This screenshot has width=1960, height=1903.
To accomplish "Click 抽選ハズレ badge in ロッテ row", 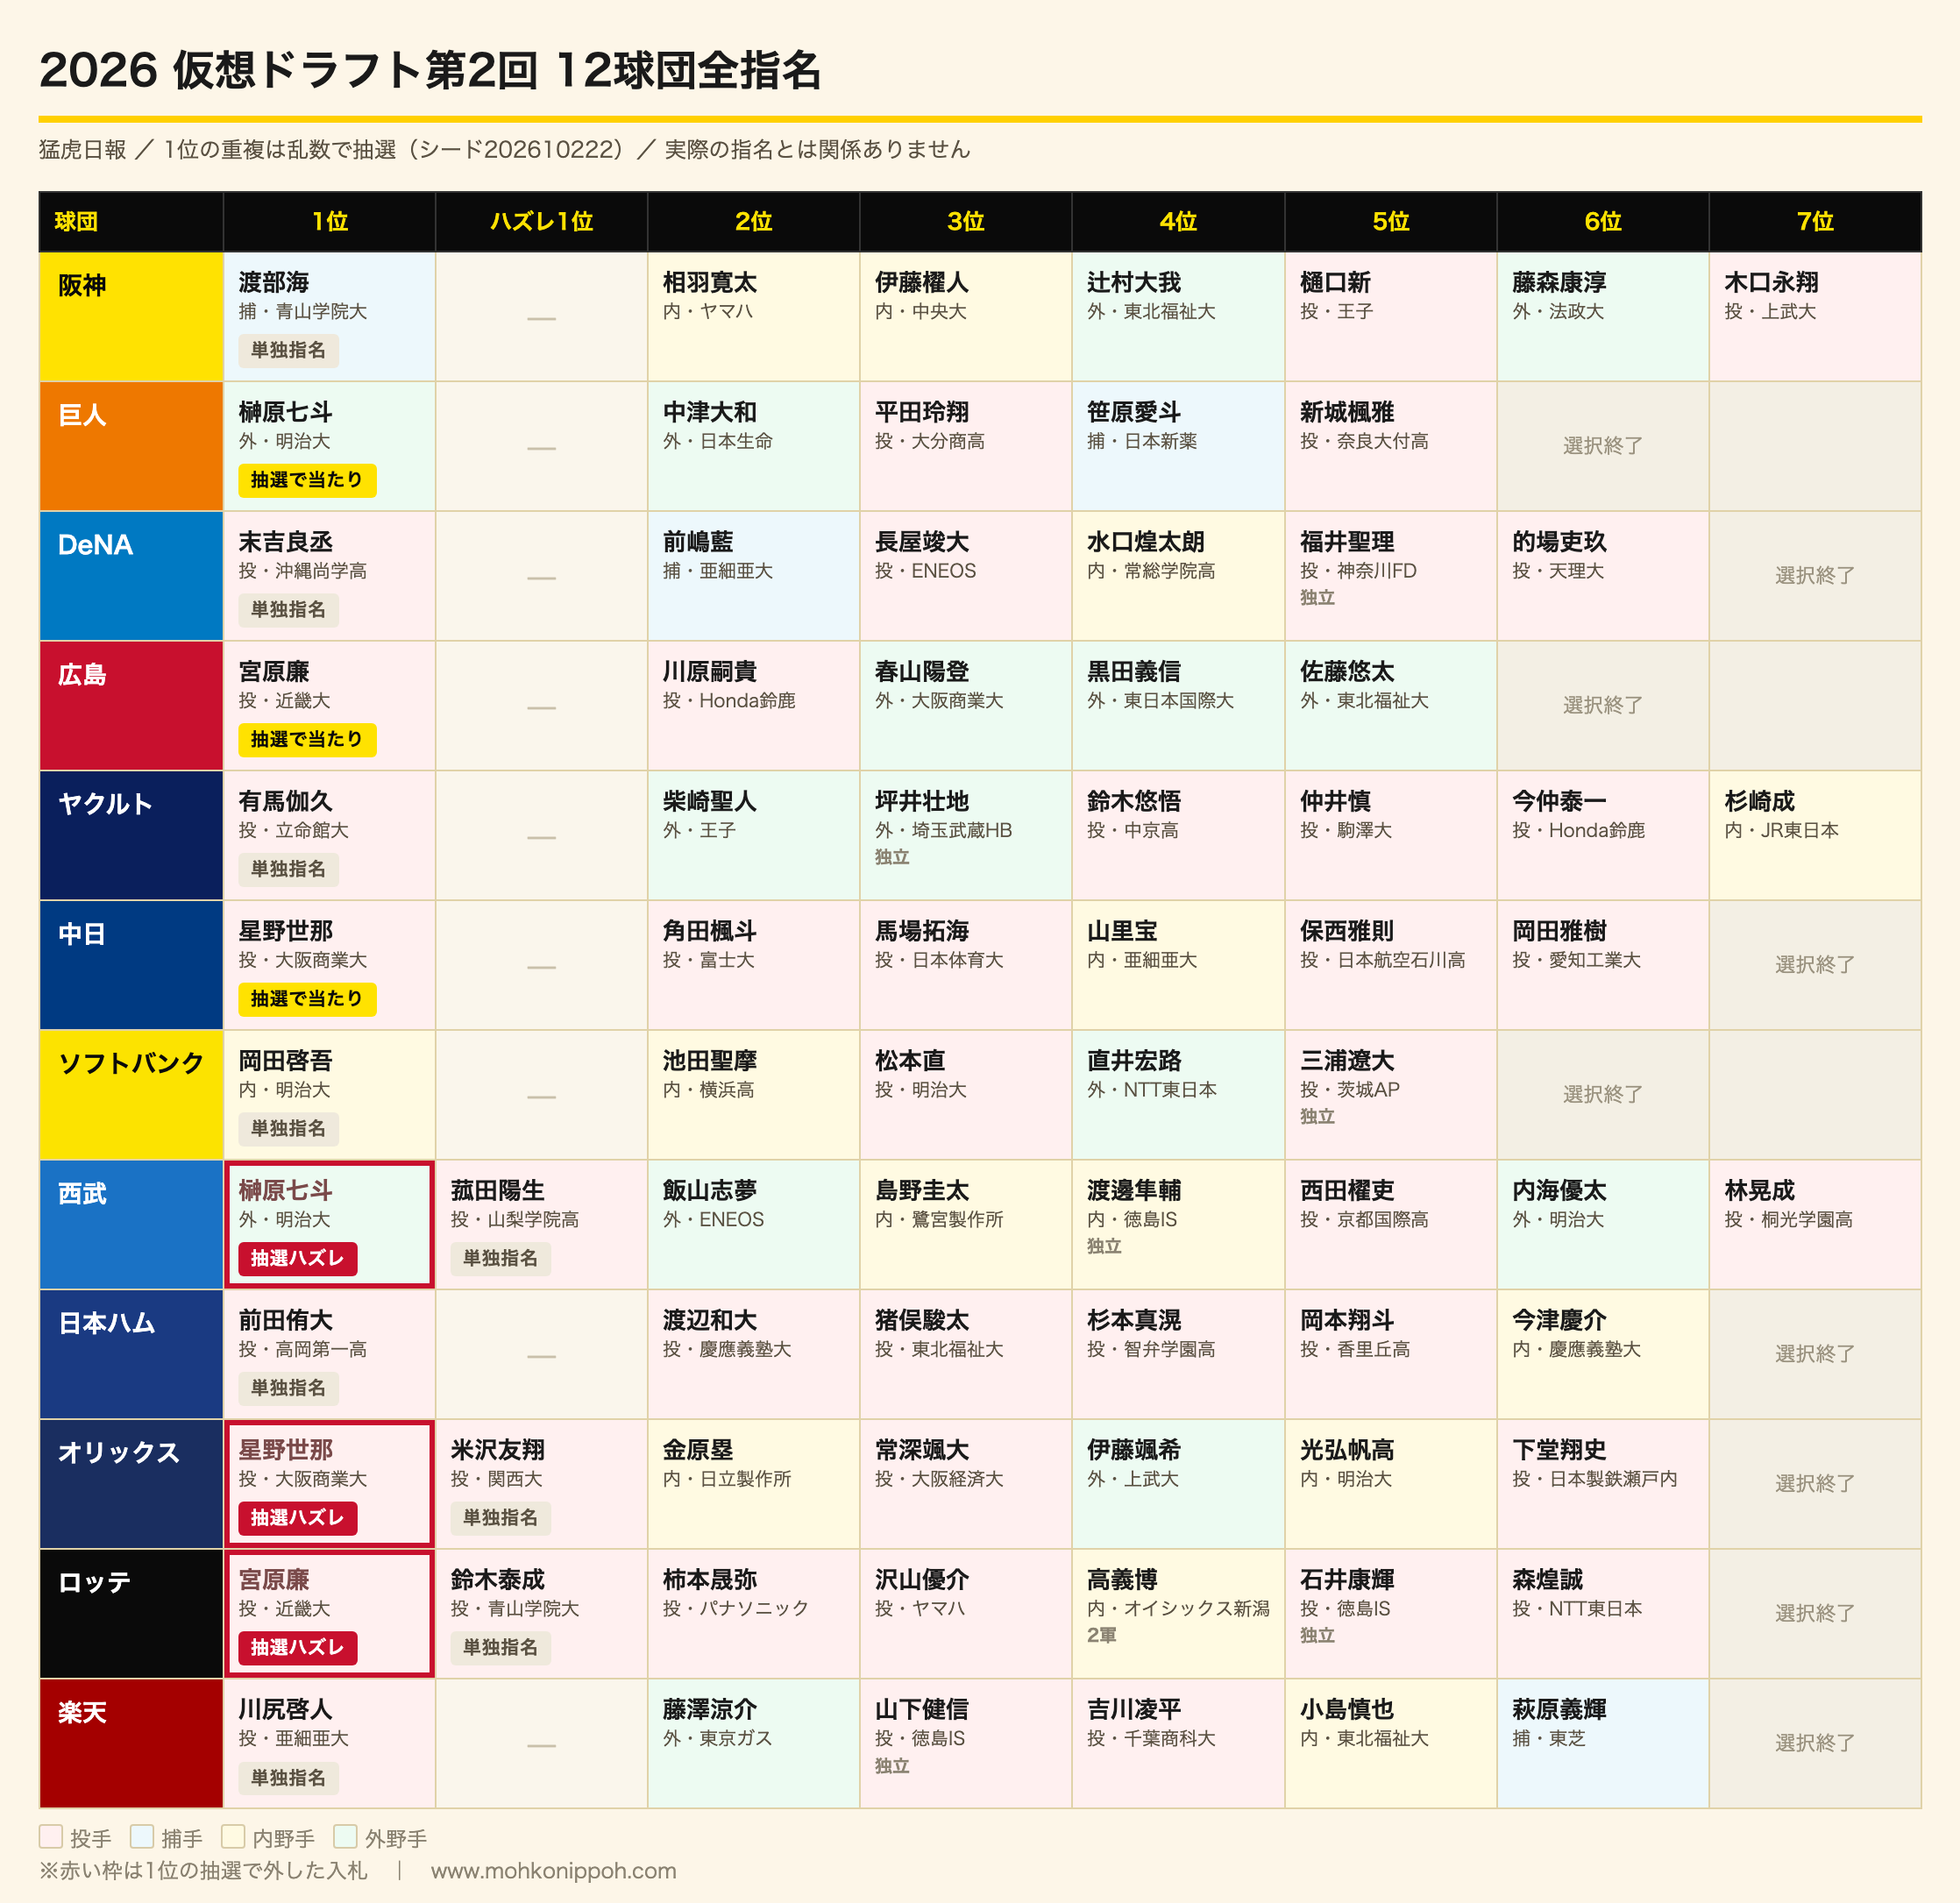I will pos(297,1647).
